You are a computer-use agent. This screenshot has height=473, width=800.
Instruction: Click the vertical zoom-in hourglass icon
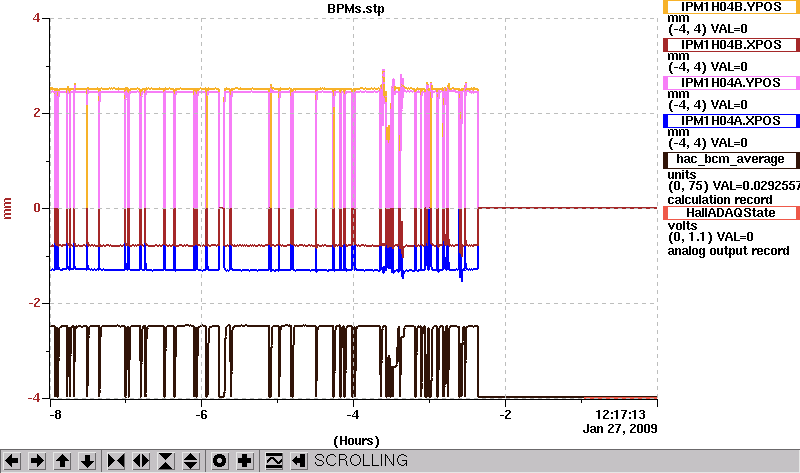coord(166,461)
